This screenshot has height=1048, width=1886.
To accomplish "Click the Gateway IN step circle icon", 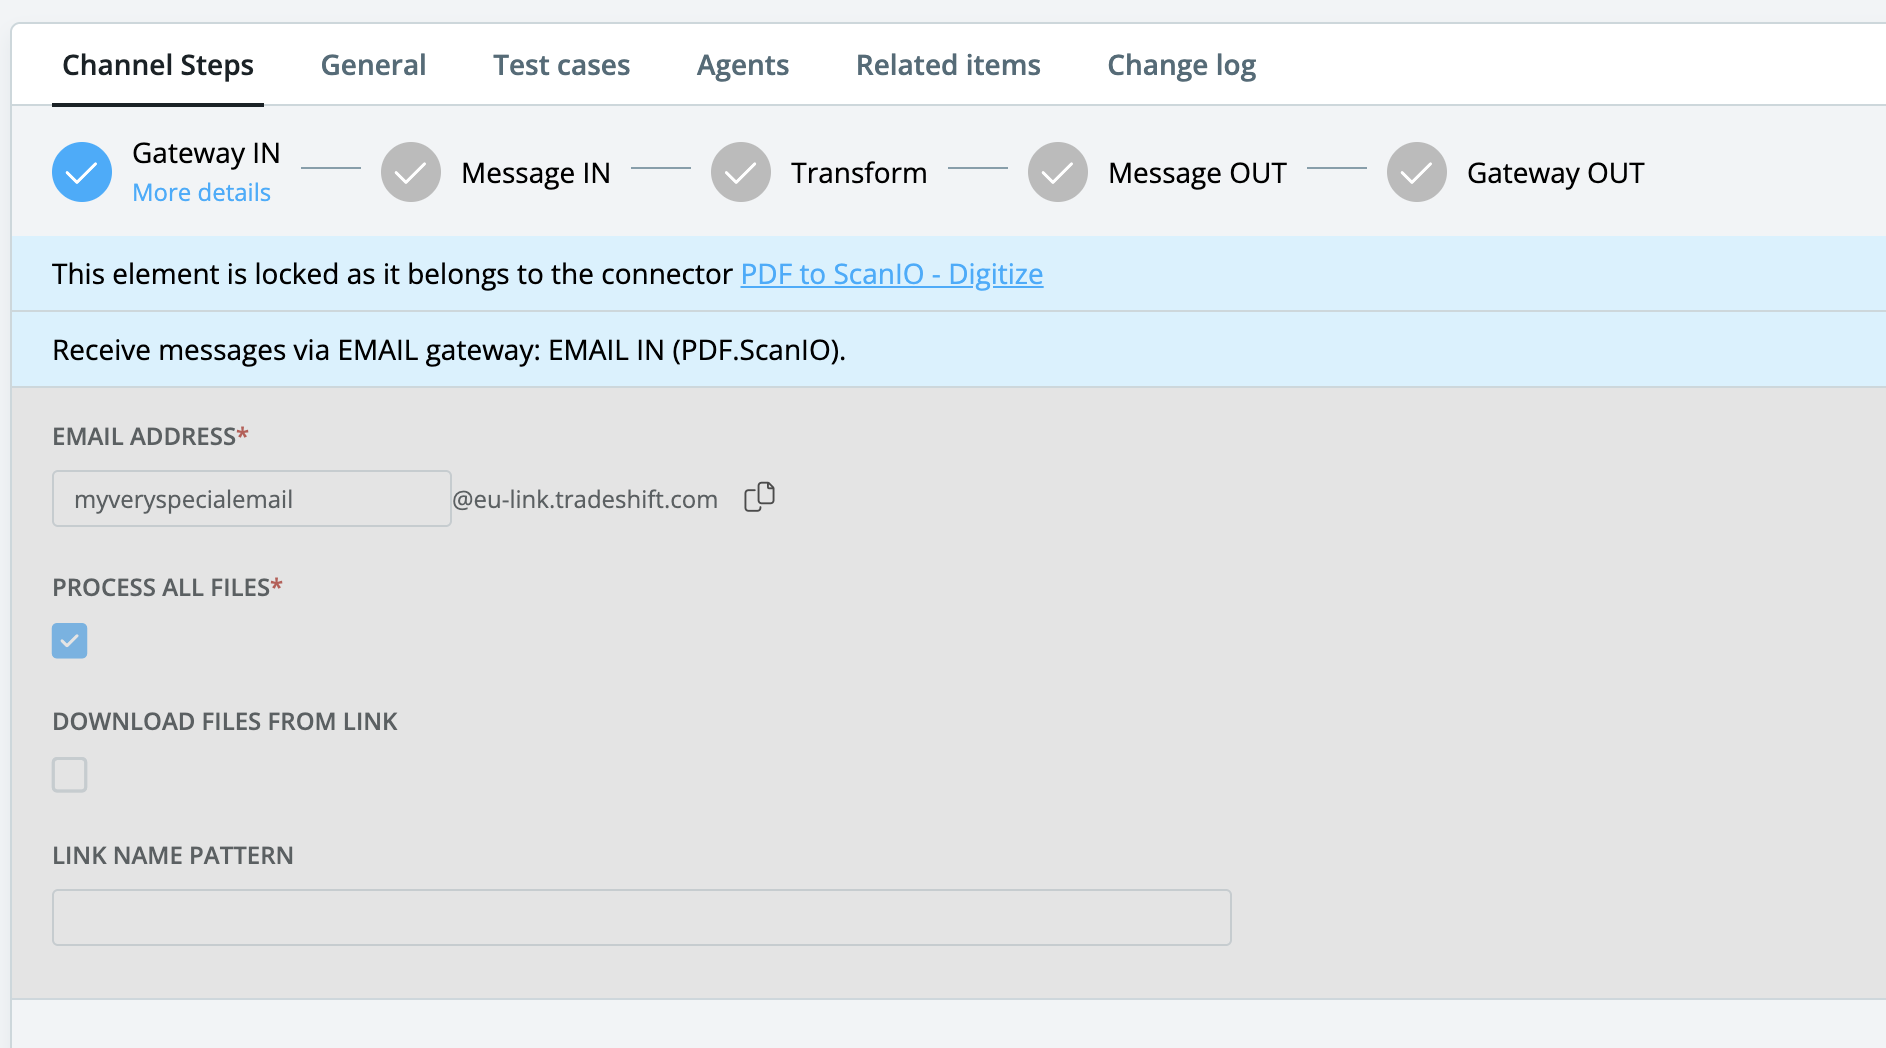I will [82, 172].
